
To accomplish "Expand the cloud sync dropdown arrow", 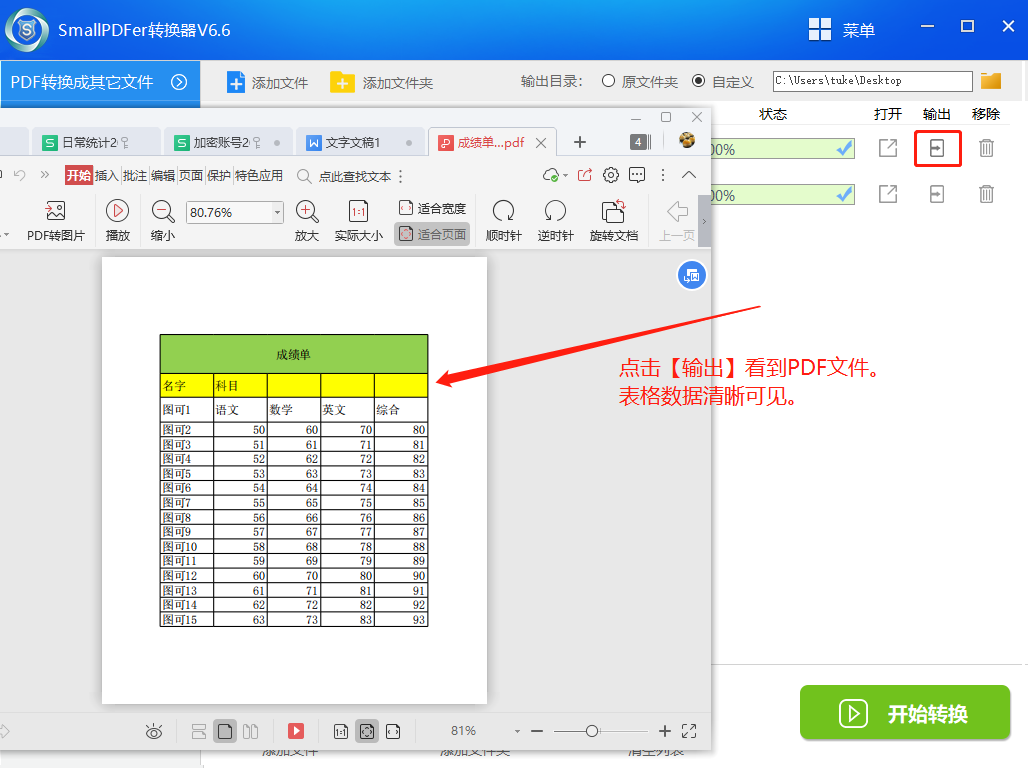I will pyautogui.click(x=566, y=175).
